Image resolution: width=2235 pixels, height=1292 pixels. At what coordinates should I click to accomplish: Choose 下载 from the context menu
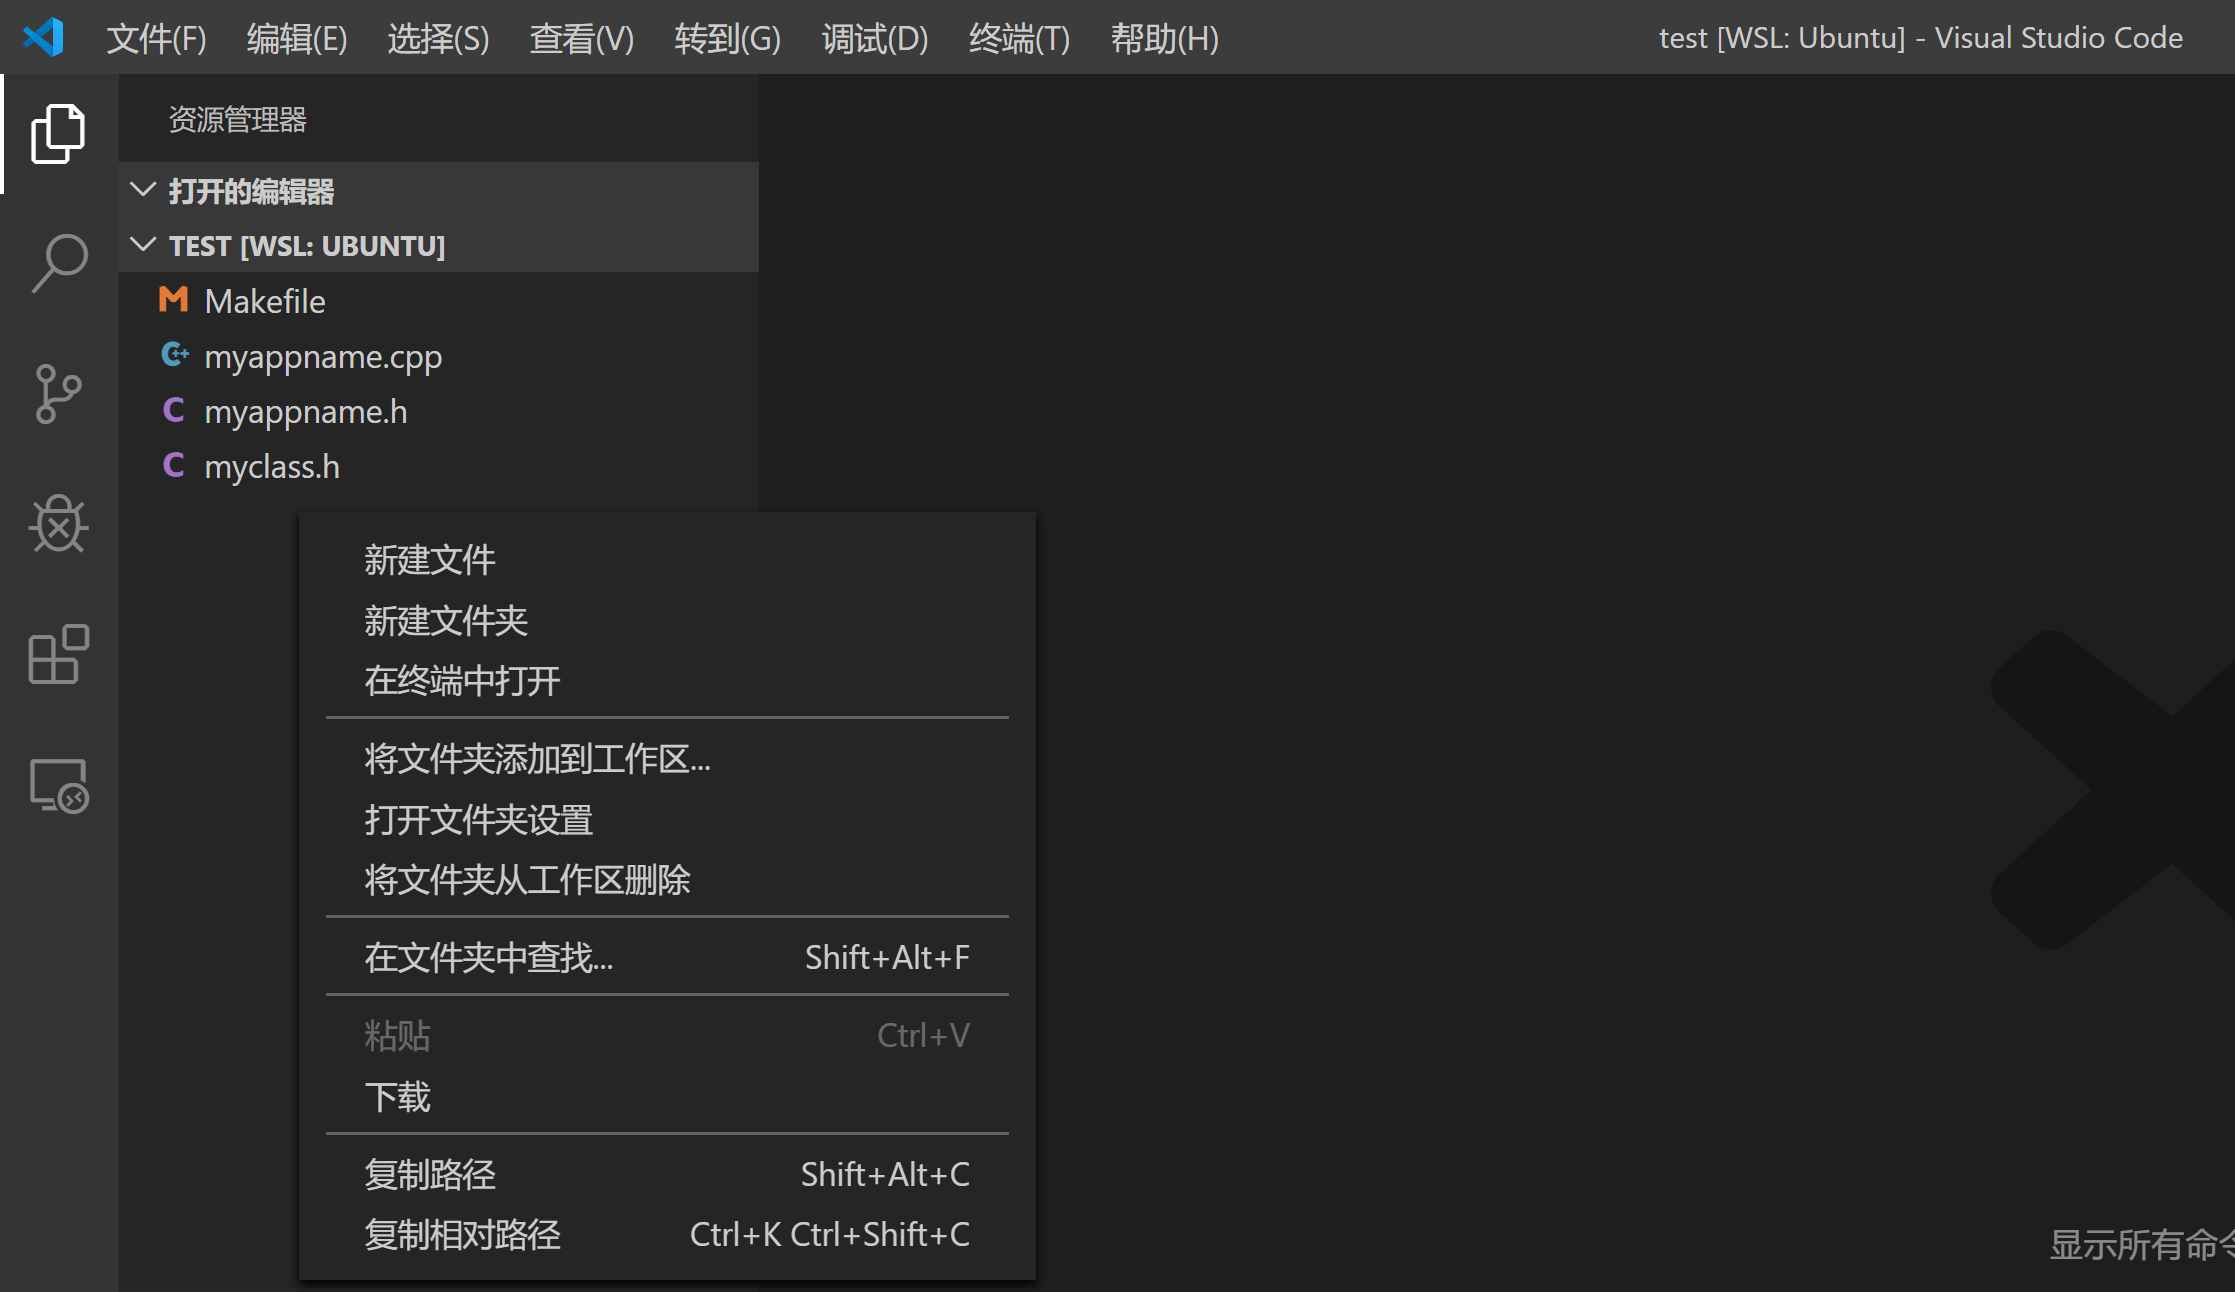tap(396, 1097)
